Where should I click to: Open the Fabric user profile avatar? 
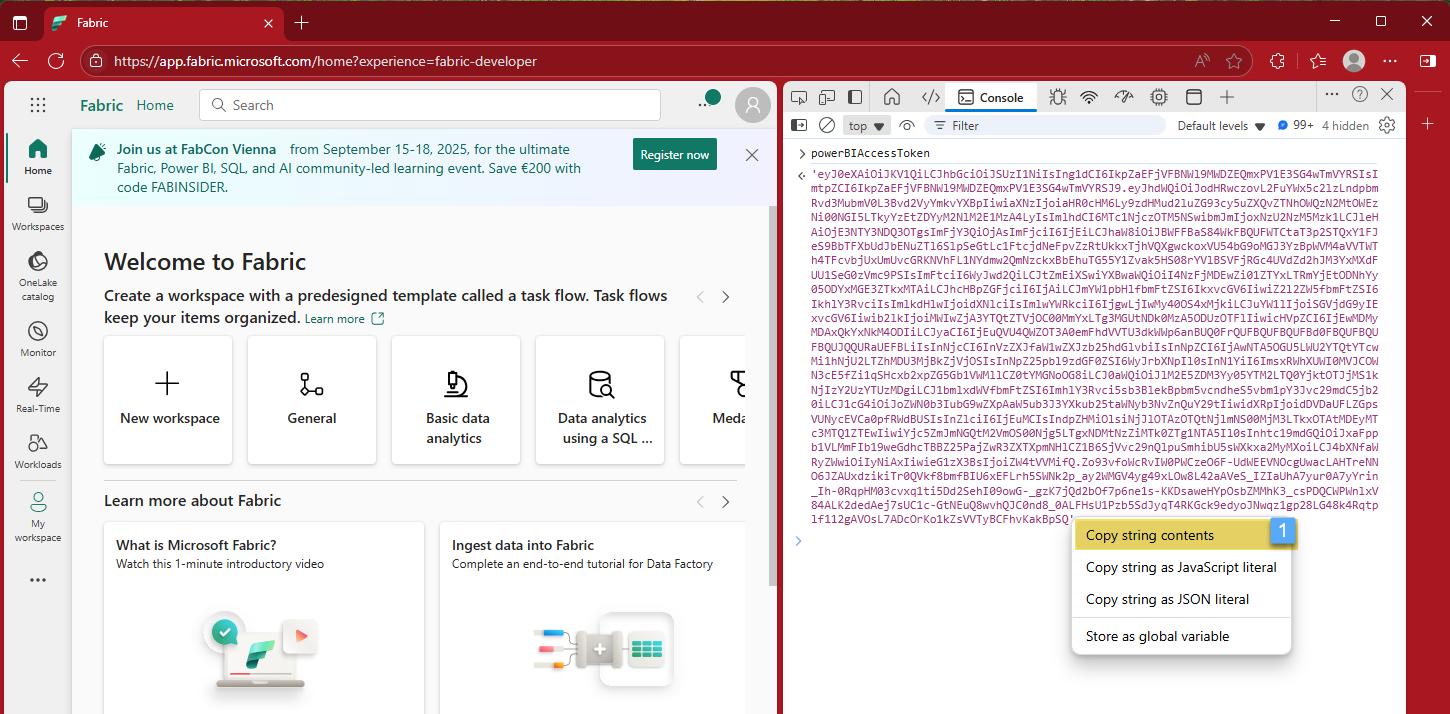752,105
